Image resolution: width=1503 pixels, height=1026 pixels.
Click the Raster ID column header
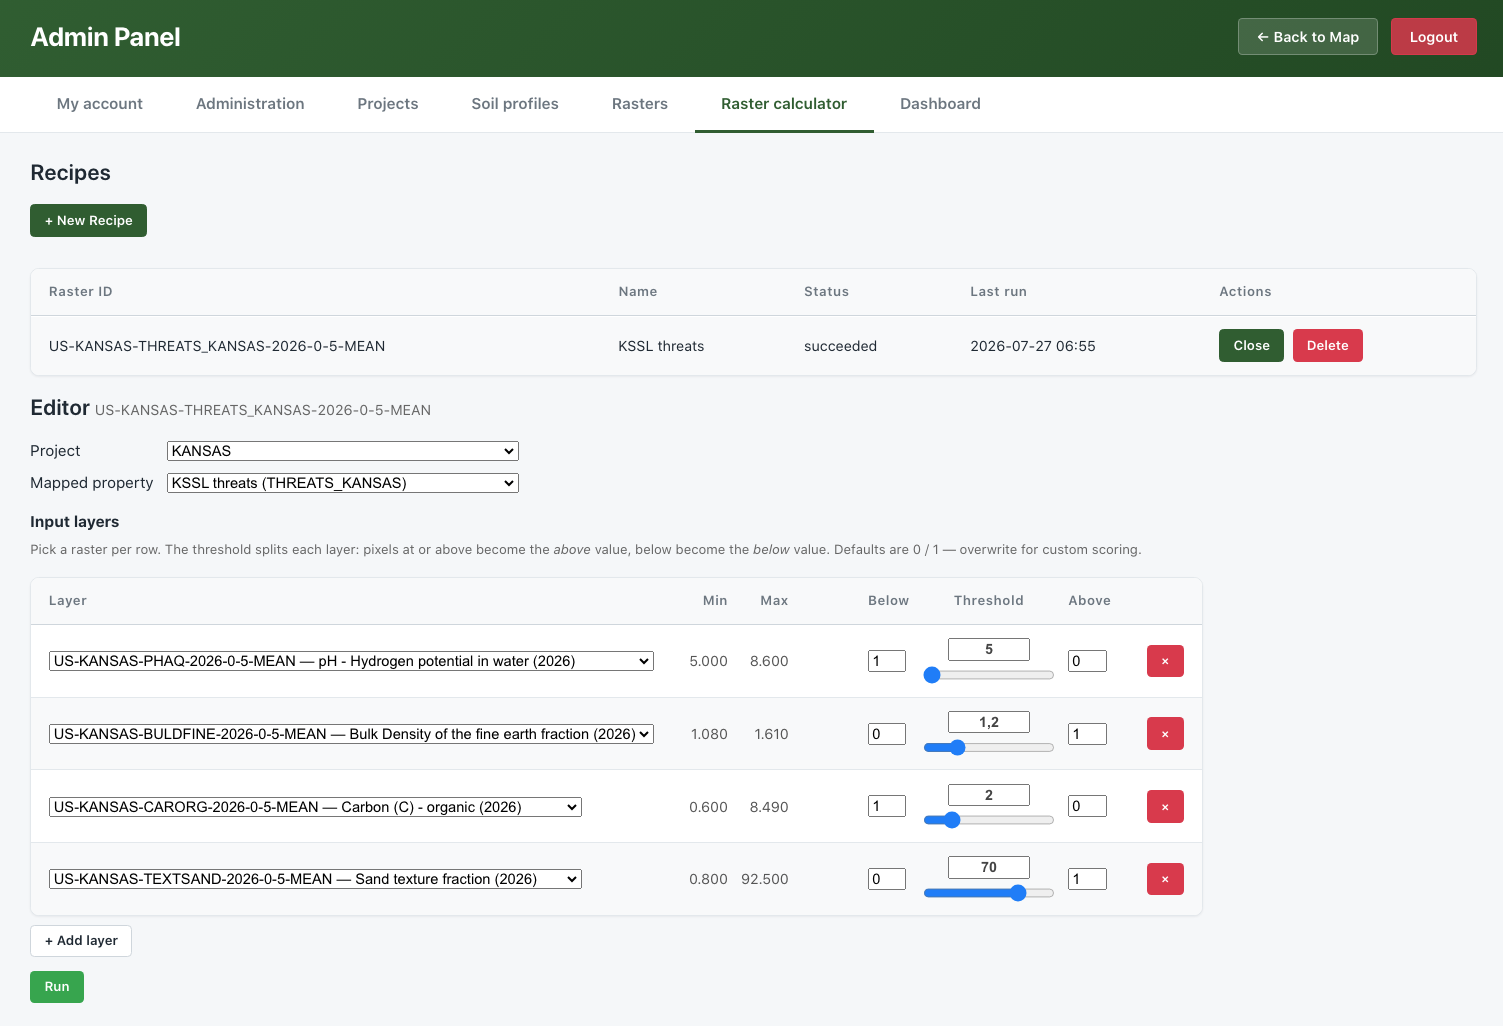click(81, 292)
